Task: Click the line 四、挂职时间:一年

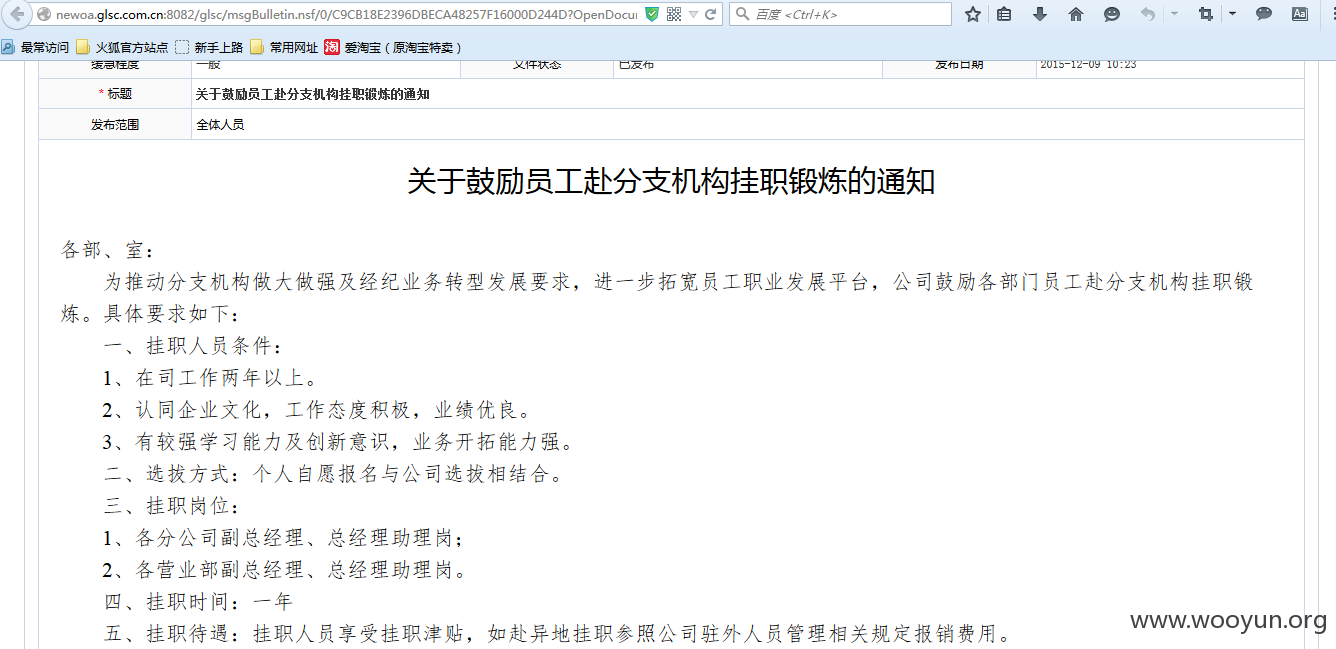Action: (x=199, y=602)
